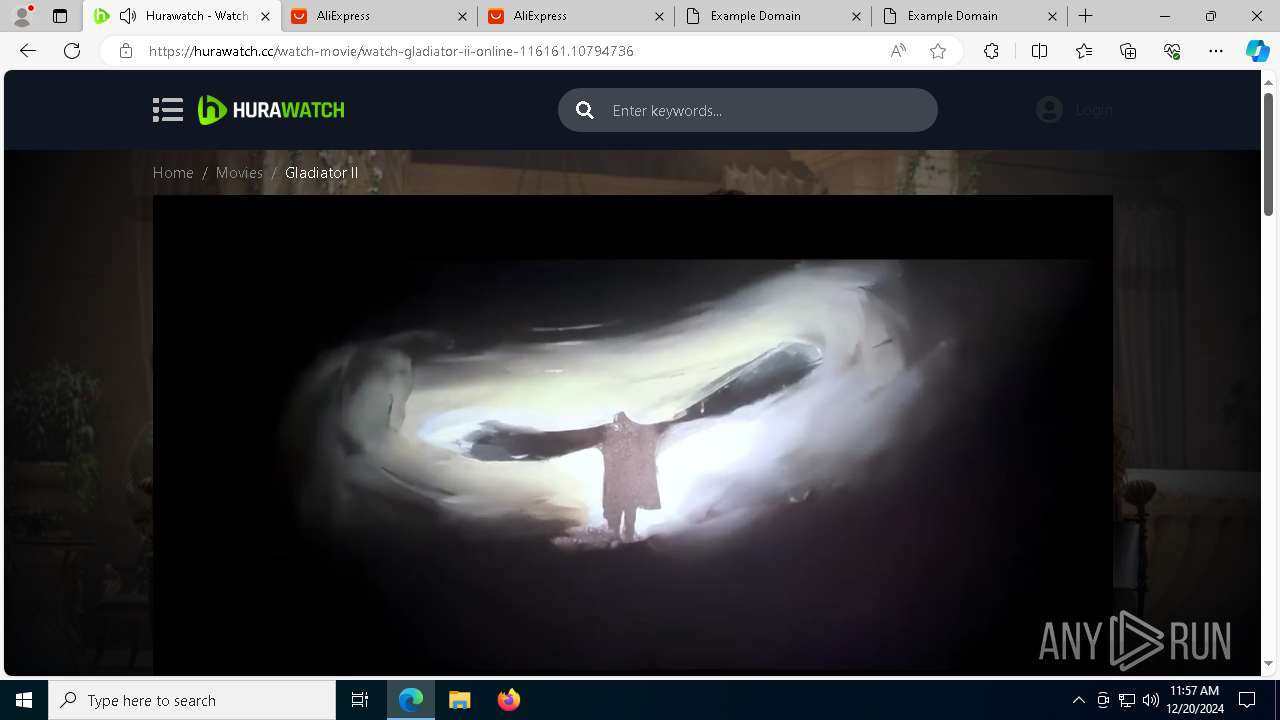Open the Extensions puzzle icon
This screenshot has width=1280, height=720.
991,51
